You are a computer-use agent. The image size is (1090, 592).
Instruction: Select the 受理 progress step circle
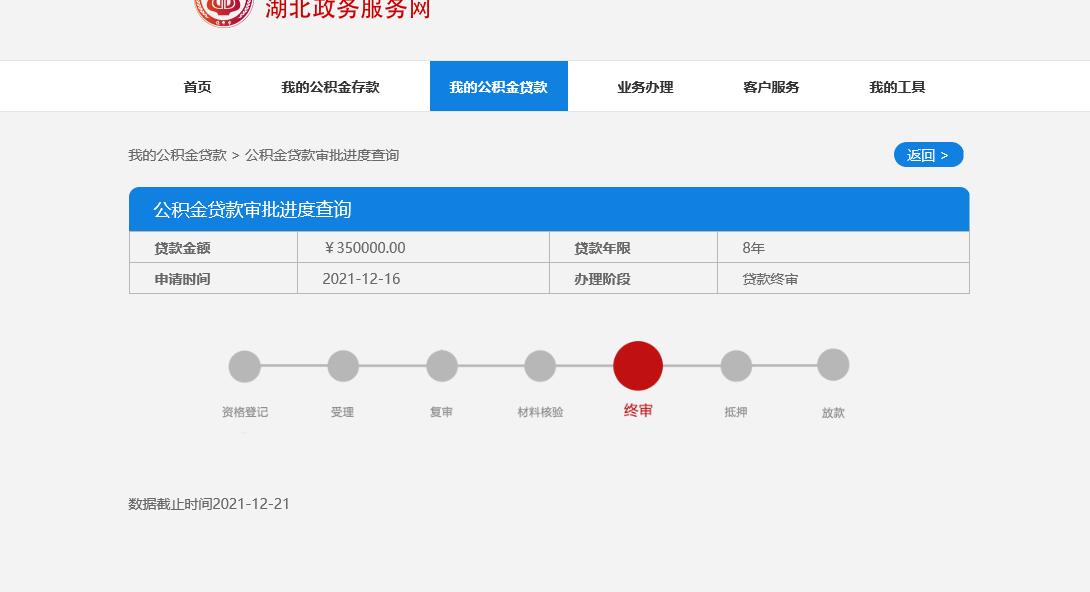pos(343,366)
